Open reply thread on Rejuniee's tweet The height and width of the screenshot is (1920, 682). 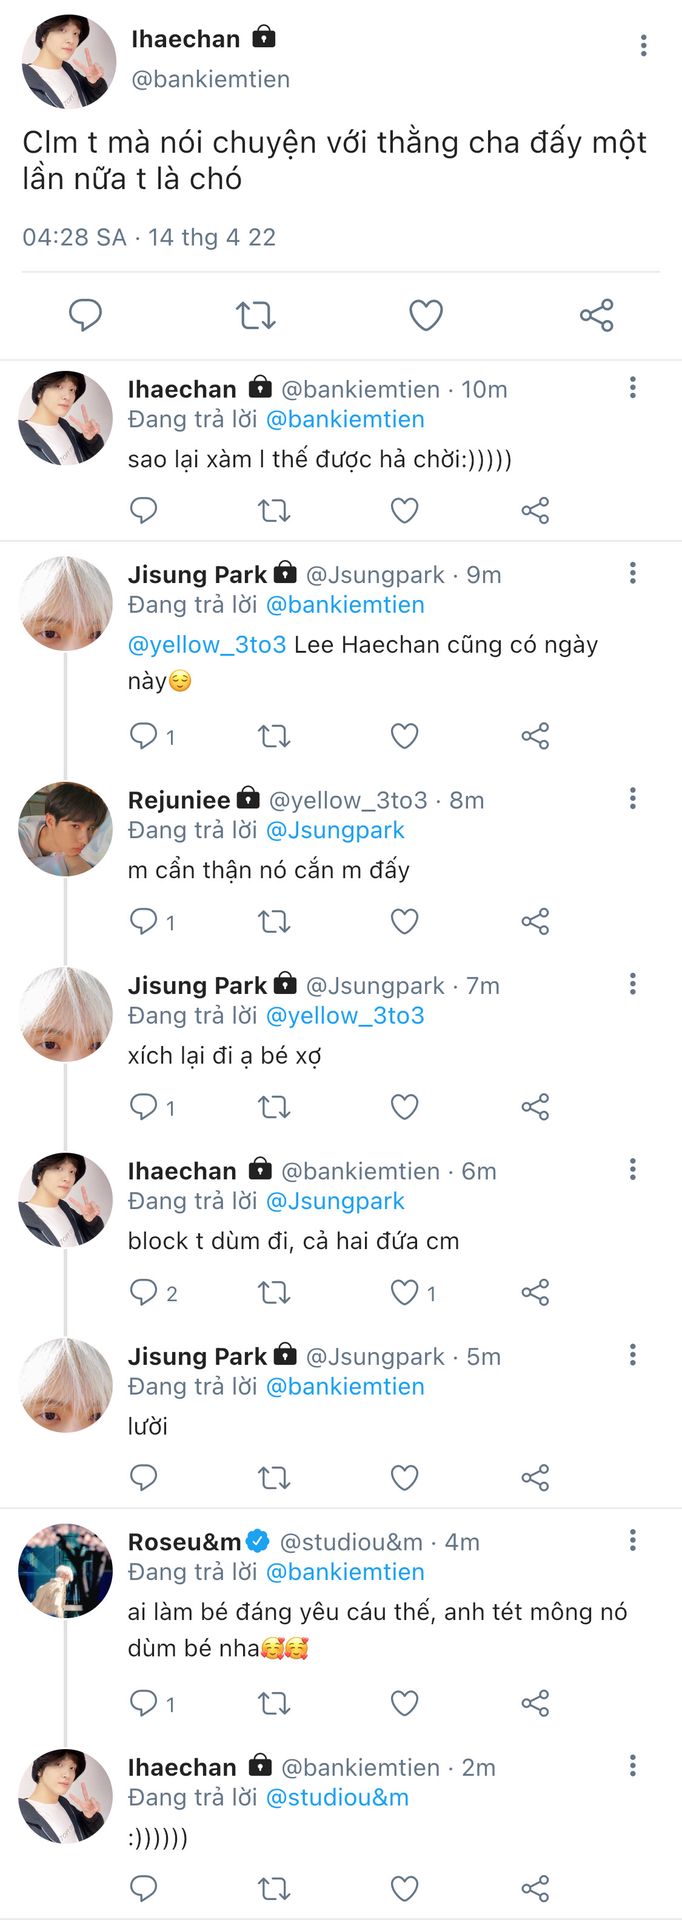point(145,921)
